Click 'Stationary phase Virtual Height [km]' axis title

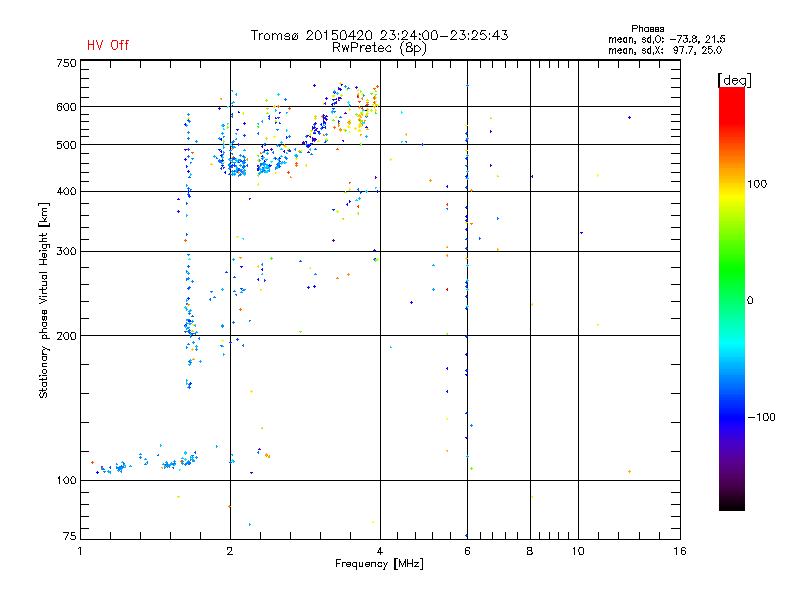(x=44, y=300)
